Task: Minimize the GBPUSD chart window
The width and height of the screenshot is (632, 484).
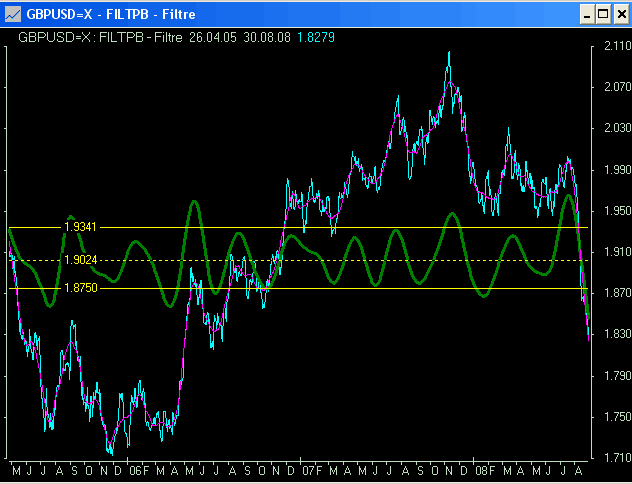Action: pos(587,15)
